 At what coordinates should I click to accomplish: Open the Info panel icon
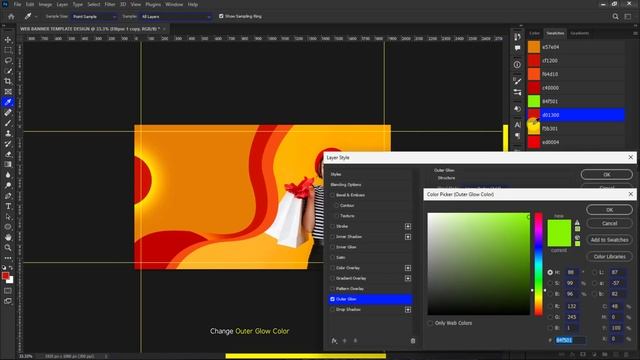point(517,64)
